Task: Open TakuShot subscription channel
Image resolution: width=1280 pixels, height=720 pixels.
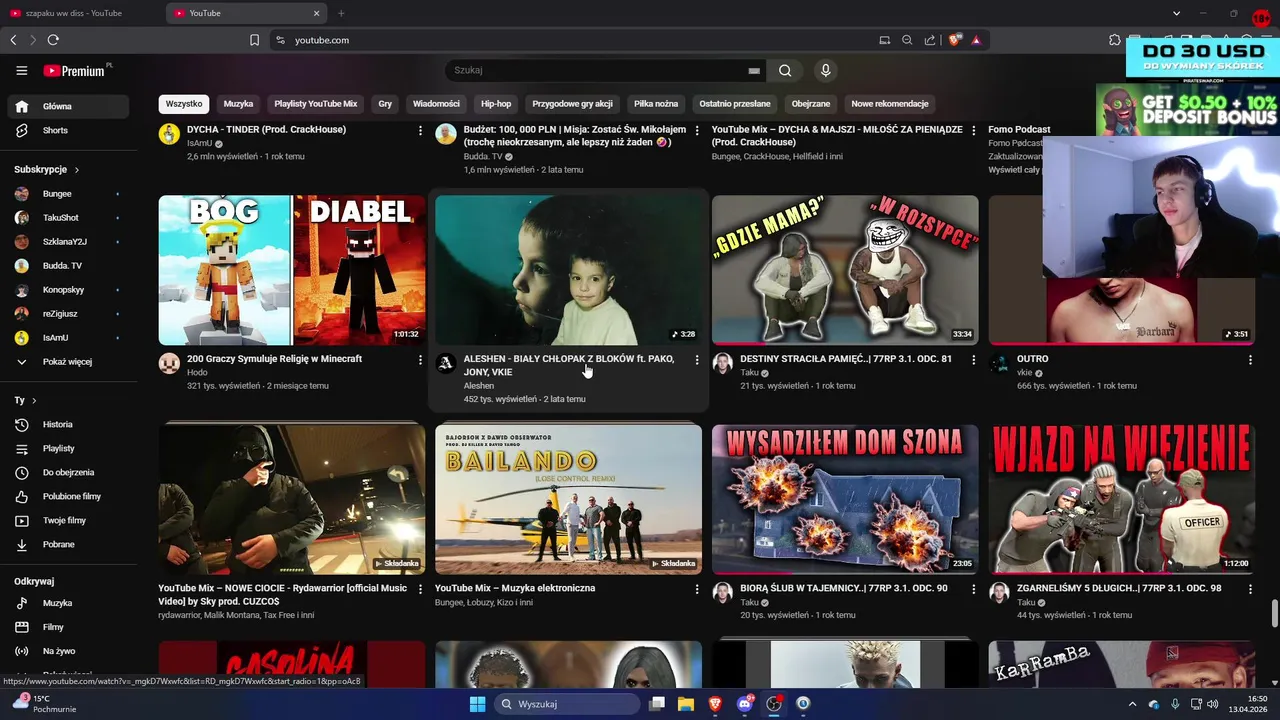Action: pos(68,218)
